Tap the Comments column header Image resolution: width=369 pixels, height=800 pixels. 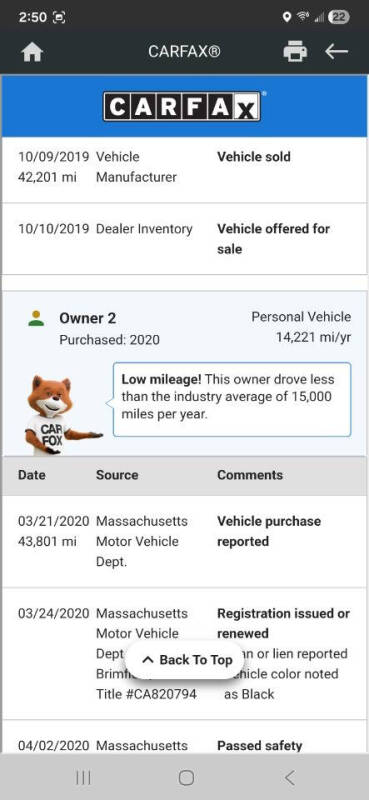(x=250, y=475)
